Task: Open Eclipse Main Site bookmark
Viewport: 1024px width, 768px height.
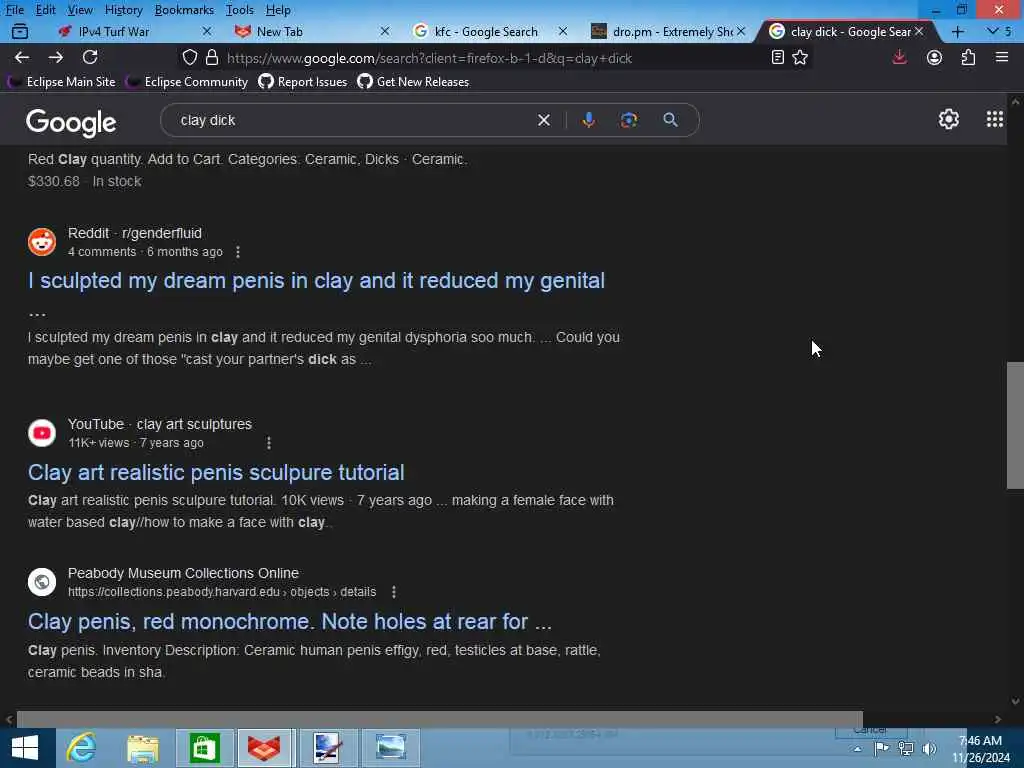Action: coord(61,82)
